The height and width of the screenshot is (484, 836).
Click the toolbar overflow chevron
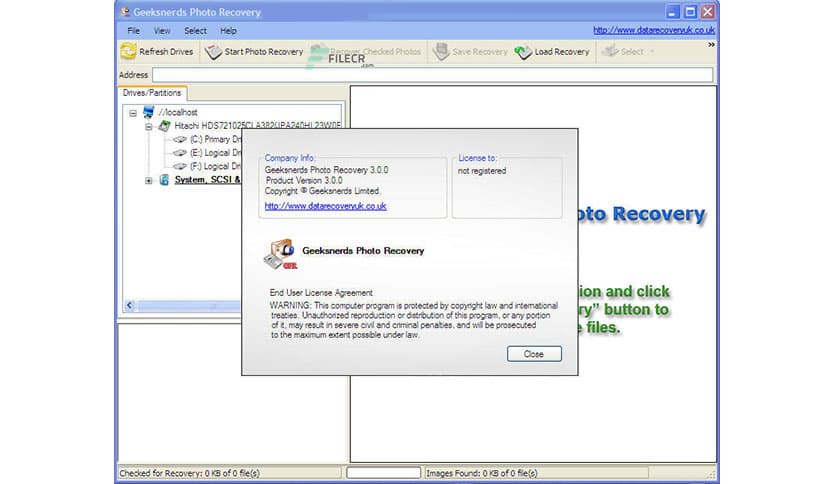point(711,45)
